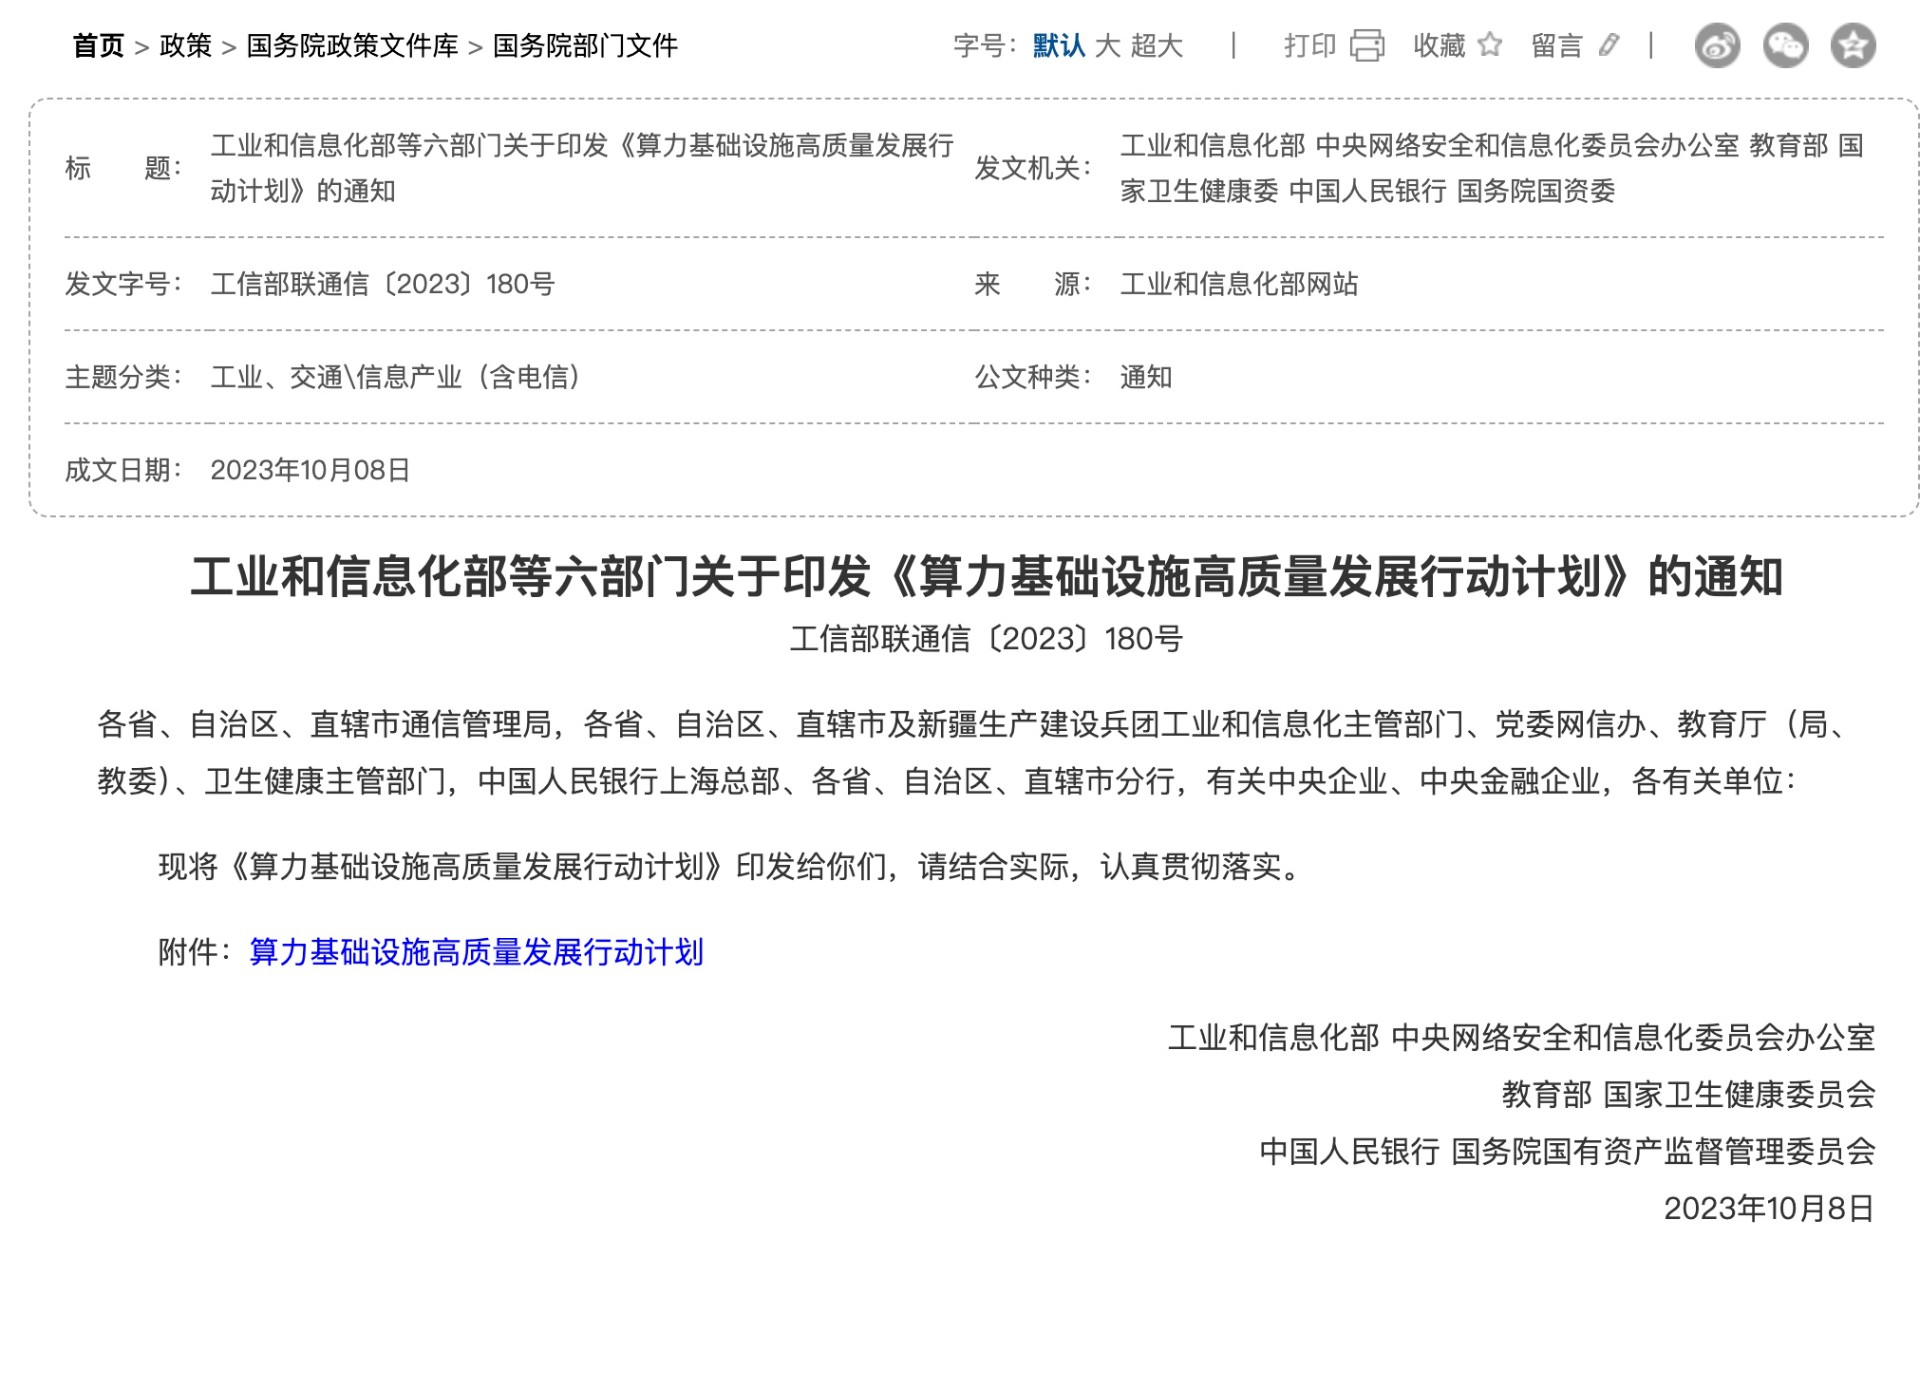
Task: Click source text 工业和信息化部网站
Action: (x=1239, y=284)
